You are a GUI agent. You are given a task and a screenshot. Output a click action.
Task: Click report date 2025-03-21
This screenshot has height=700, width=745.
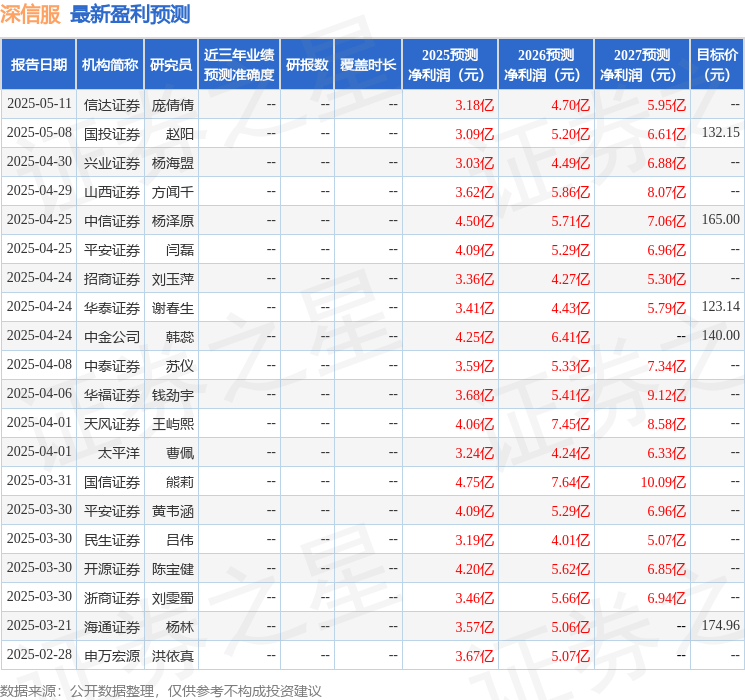point(39,625)
